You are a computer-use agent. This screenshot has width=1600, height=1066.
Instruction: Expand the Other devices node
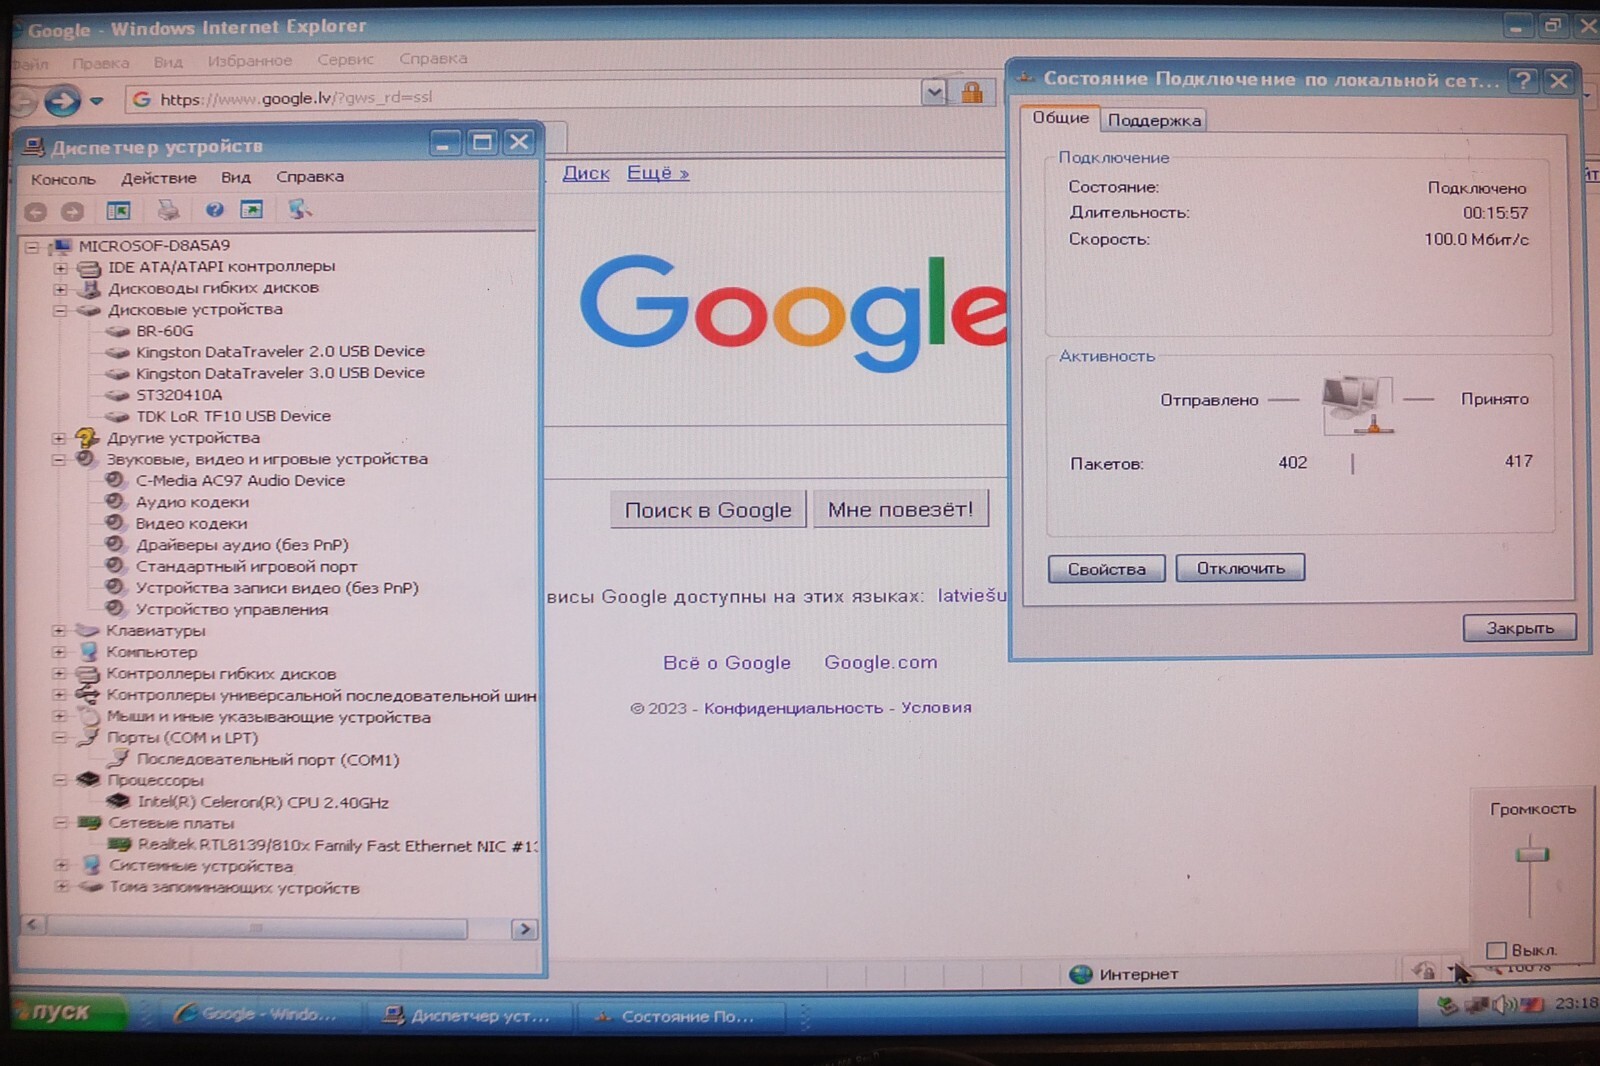(59, 438)
